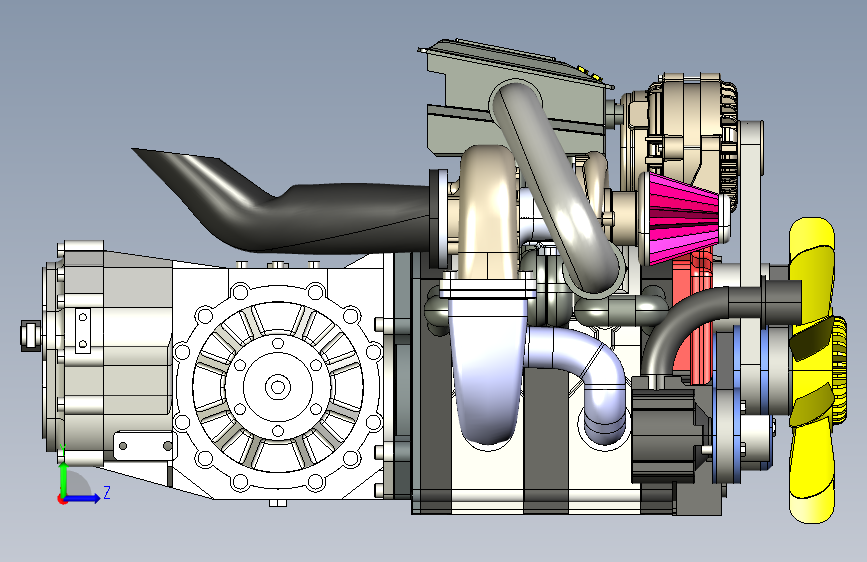Select the circular finned gearbox cover

tap(278, 386)
